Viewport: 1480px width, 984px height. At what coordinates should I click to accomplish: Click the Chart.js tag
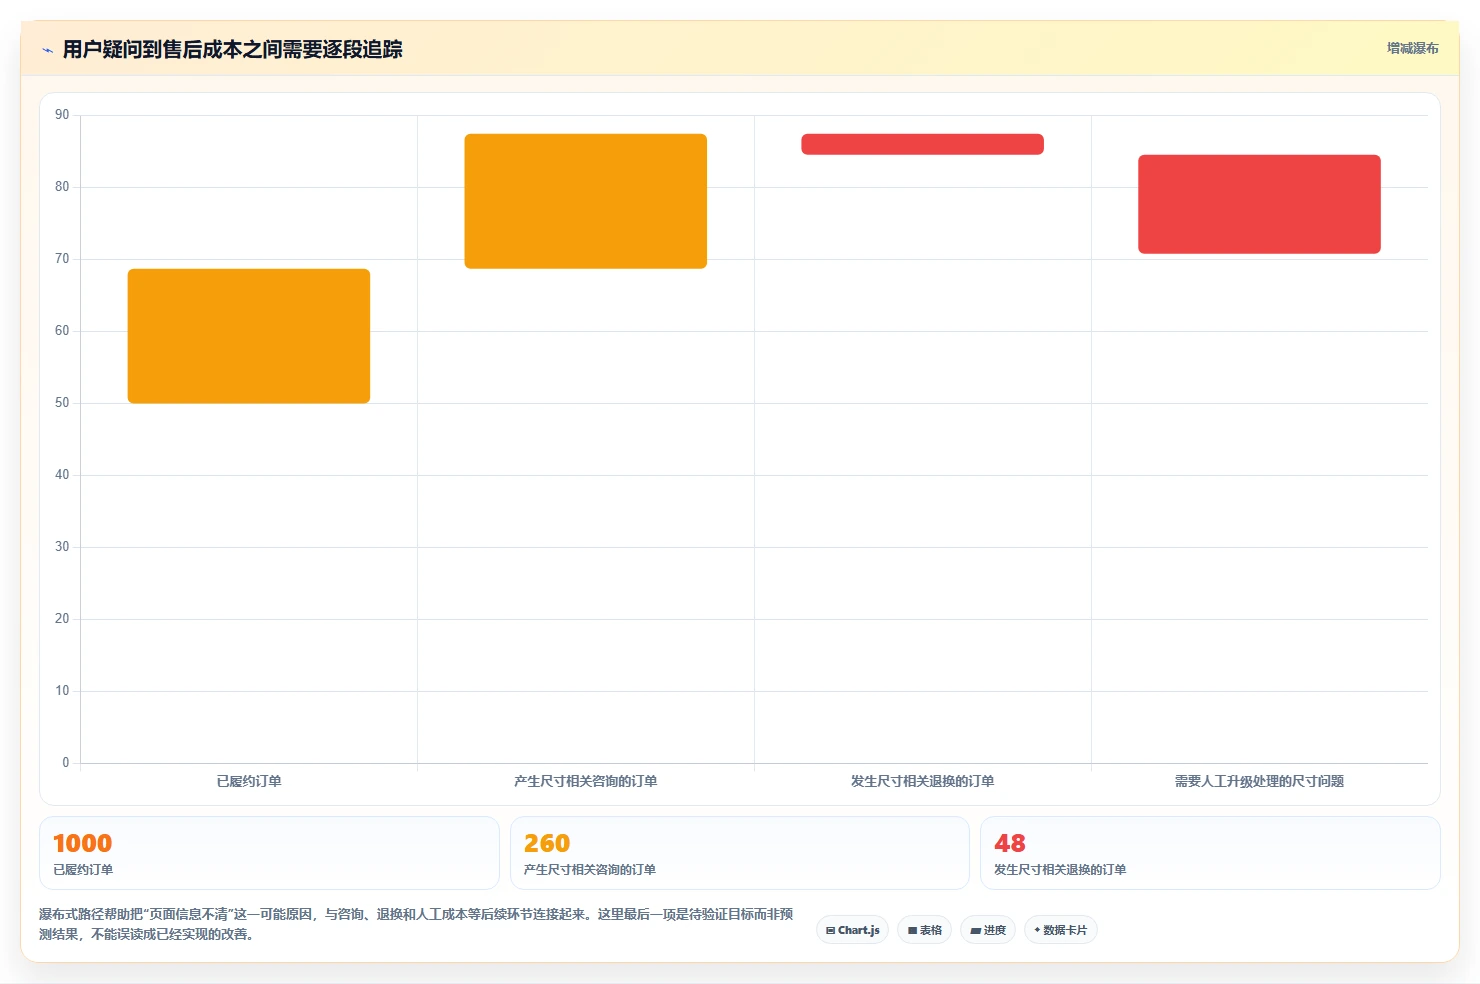click(x=853, y=930)
